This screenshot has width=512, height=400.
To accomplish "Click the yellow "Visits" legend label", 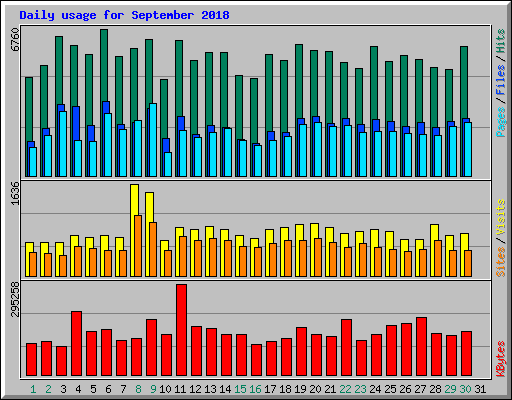I will pyautogui.click(x=500, y=218).
